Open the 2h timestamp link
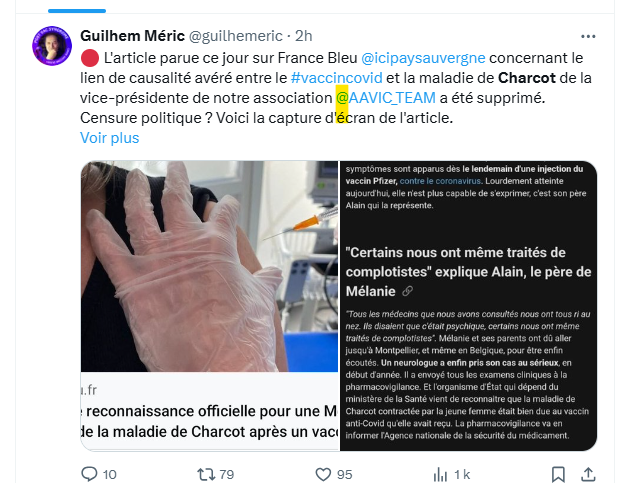Screen dimensions: 631x483 (303, 36)
